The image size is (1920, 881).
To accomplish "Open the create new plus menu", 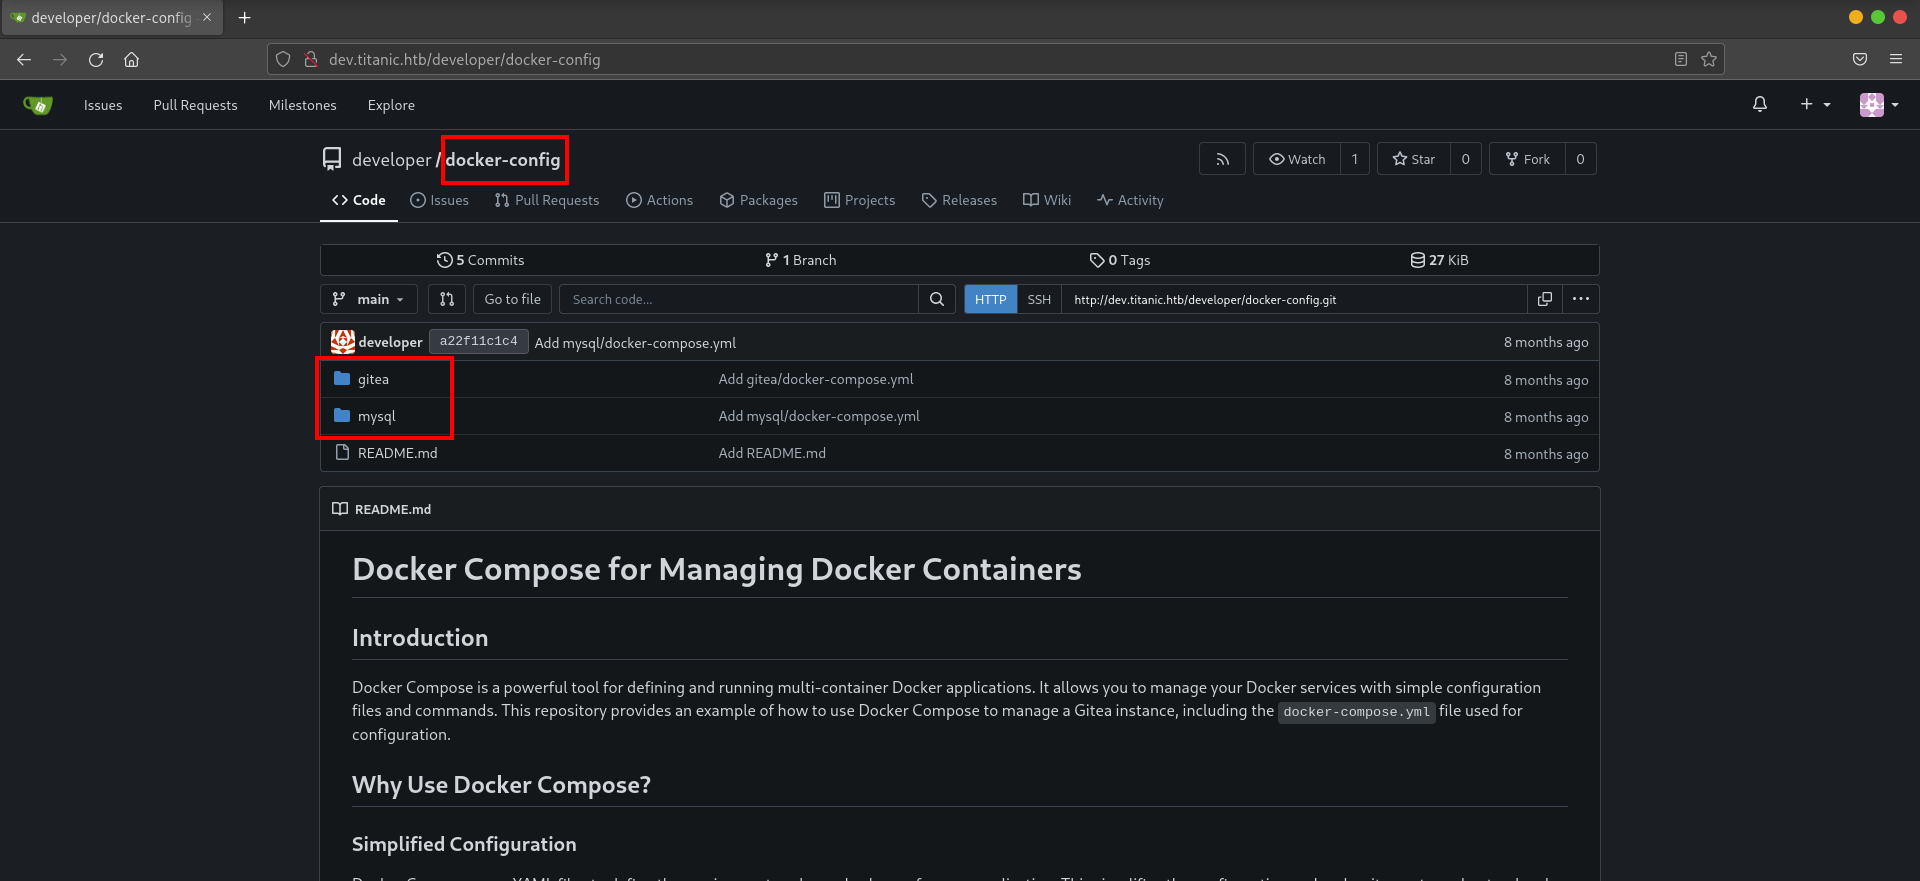I will coord(1815,104).
